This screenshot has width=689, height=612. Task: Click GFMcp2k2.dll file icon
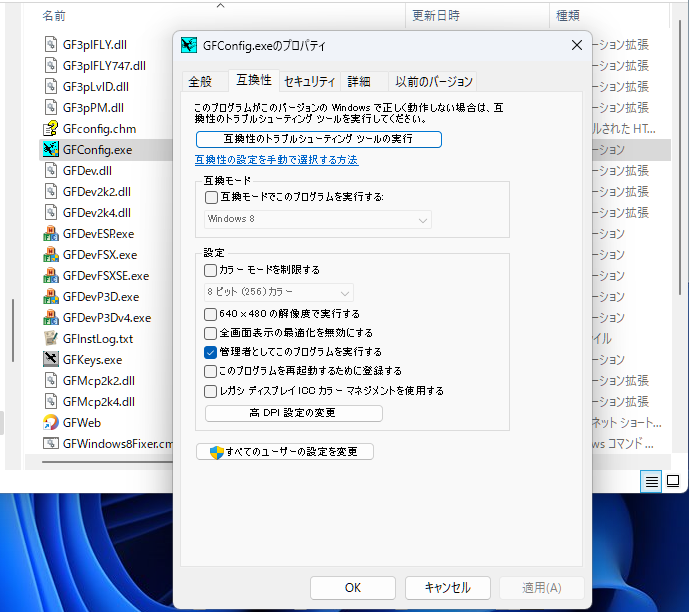tap(51, 381)
